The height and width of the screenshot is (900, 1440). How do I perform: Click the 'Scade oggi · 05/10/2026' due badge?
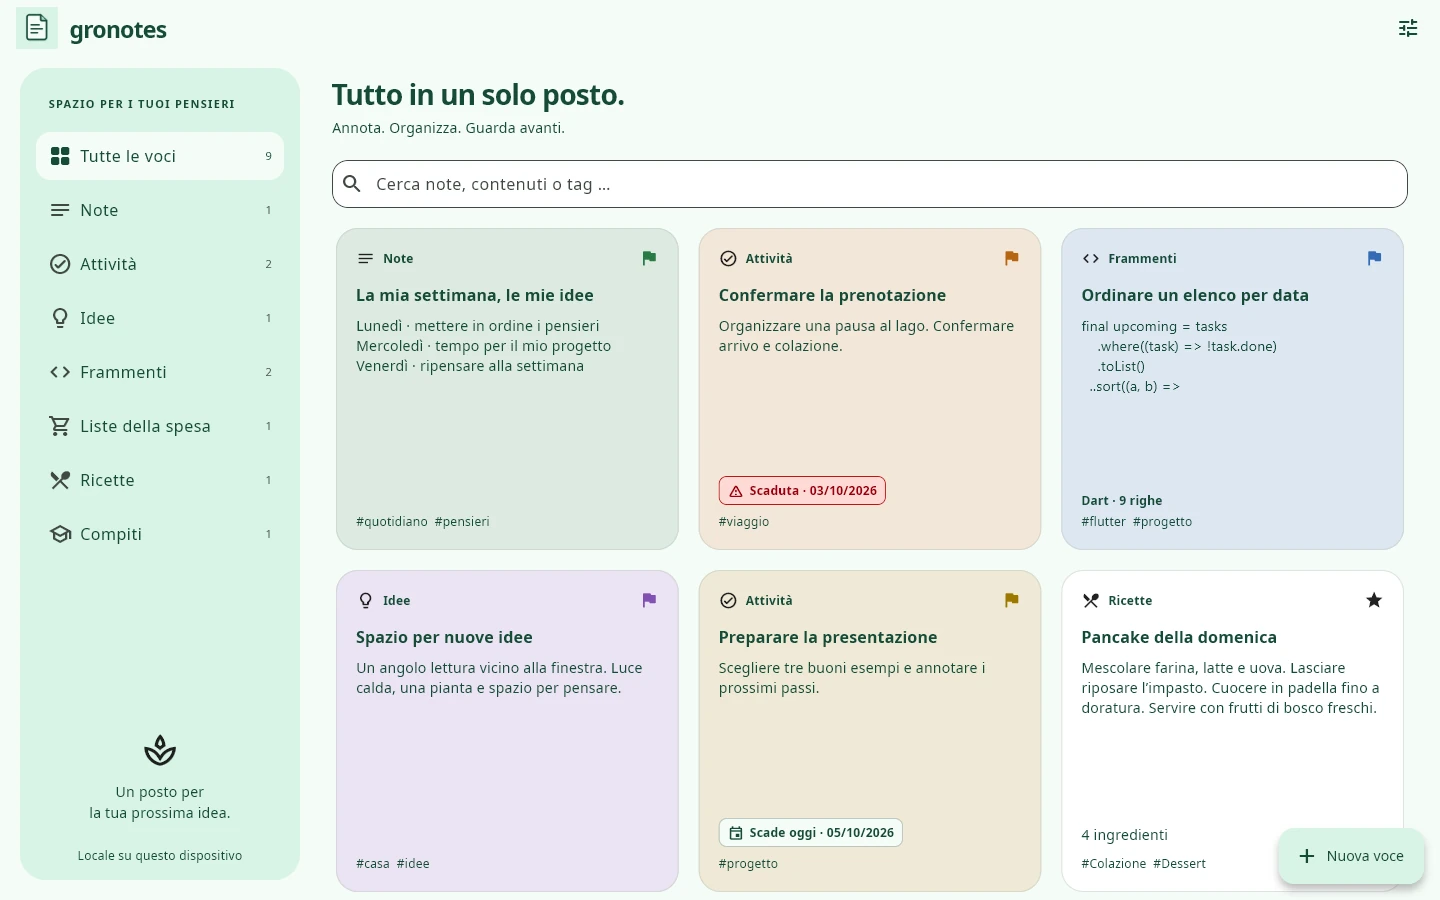point(811,833)
